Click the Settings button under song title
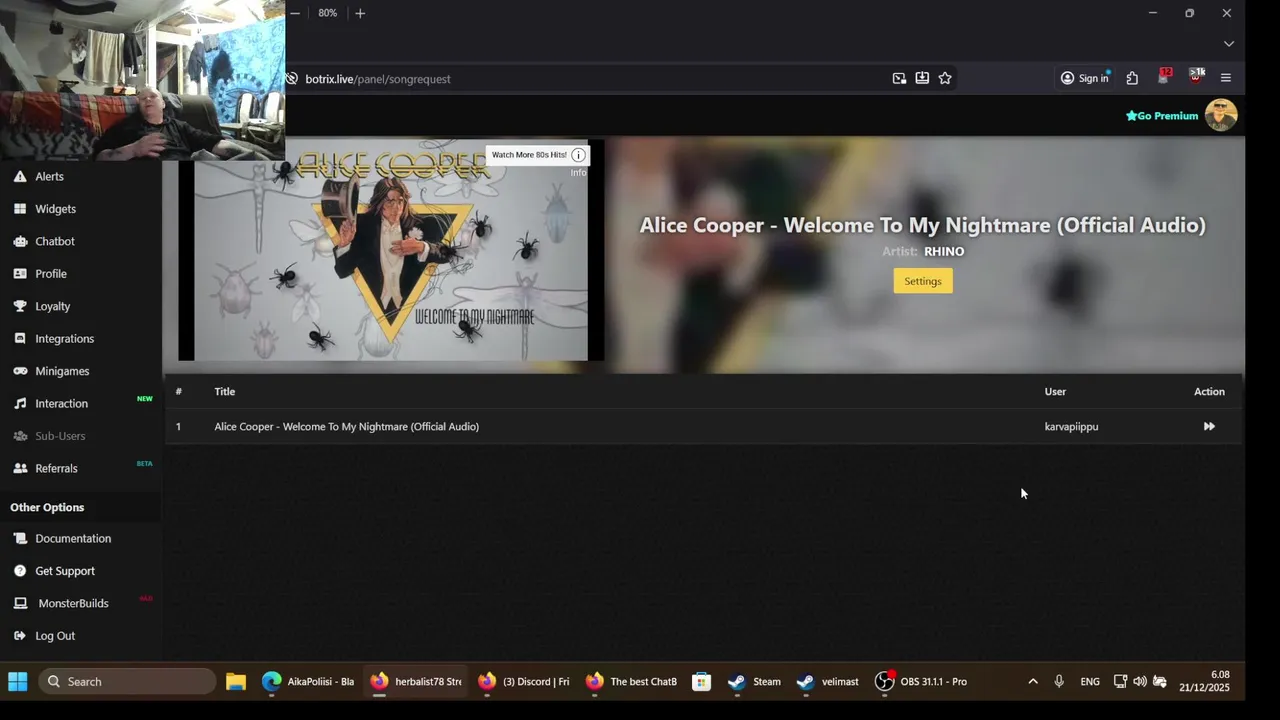 coord(923,281)
